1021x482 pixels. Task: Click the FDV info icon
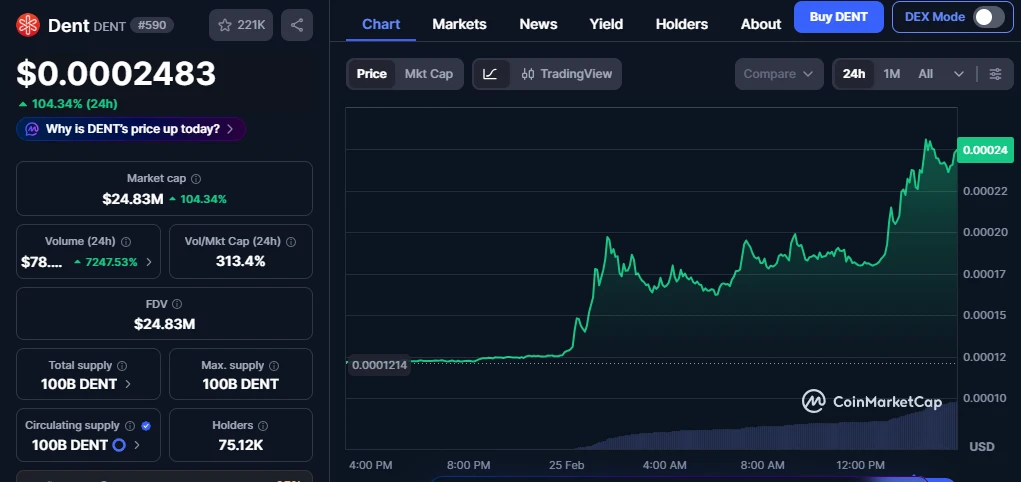[x=177, y=304]
